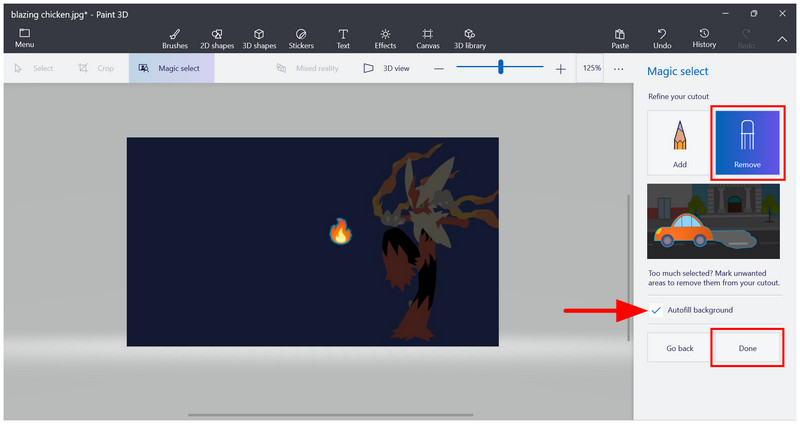This screenshot has height=424, width=800.
Task: Close the Paint 3D window
Action: [x=782, y=14]
